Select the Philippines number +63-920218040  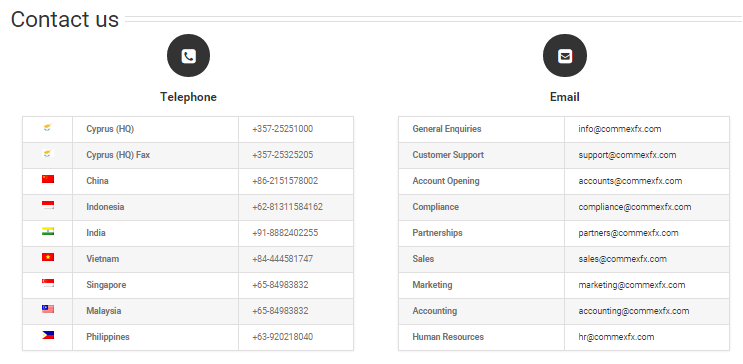pos(282,337)
